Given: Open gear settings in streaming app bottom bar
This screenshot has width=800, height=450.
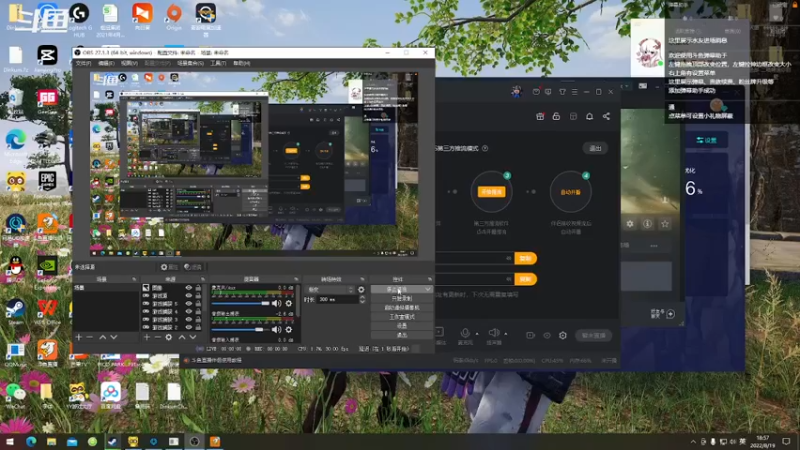Looking at the screenshot, I should [x=563, y=335].
